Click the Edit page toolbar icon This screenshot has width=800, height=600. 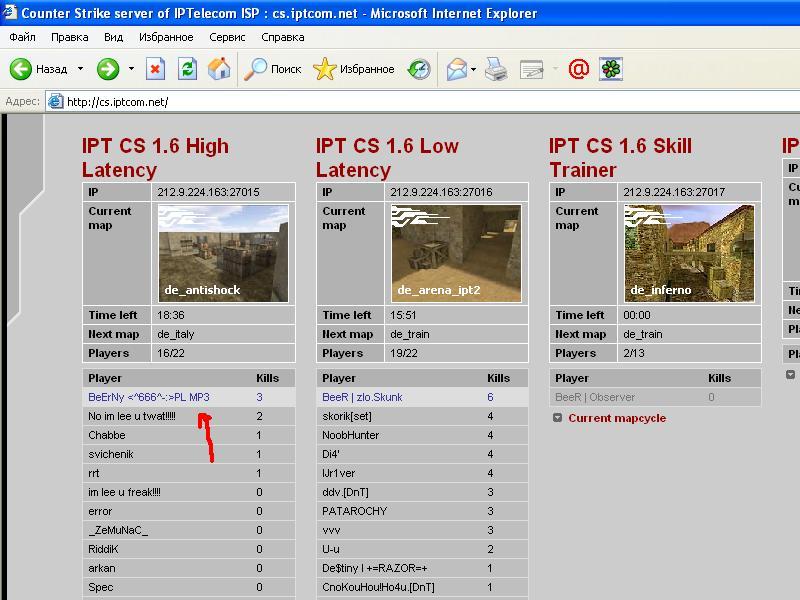pyautogui.click(x=532, y=69)
